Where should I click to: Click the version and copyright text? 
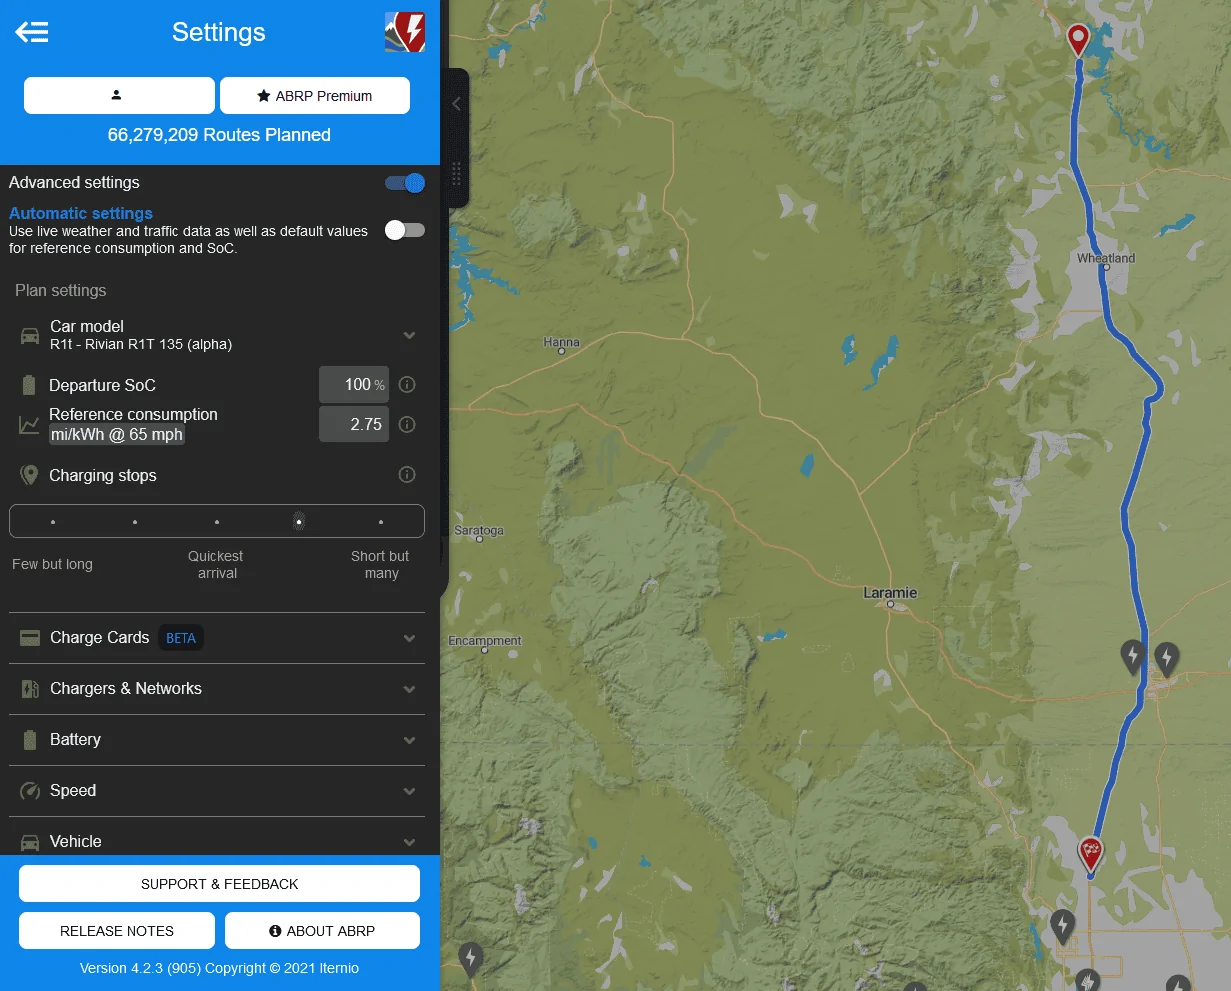point(219,968)
